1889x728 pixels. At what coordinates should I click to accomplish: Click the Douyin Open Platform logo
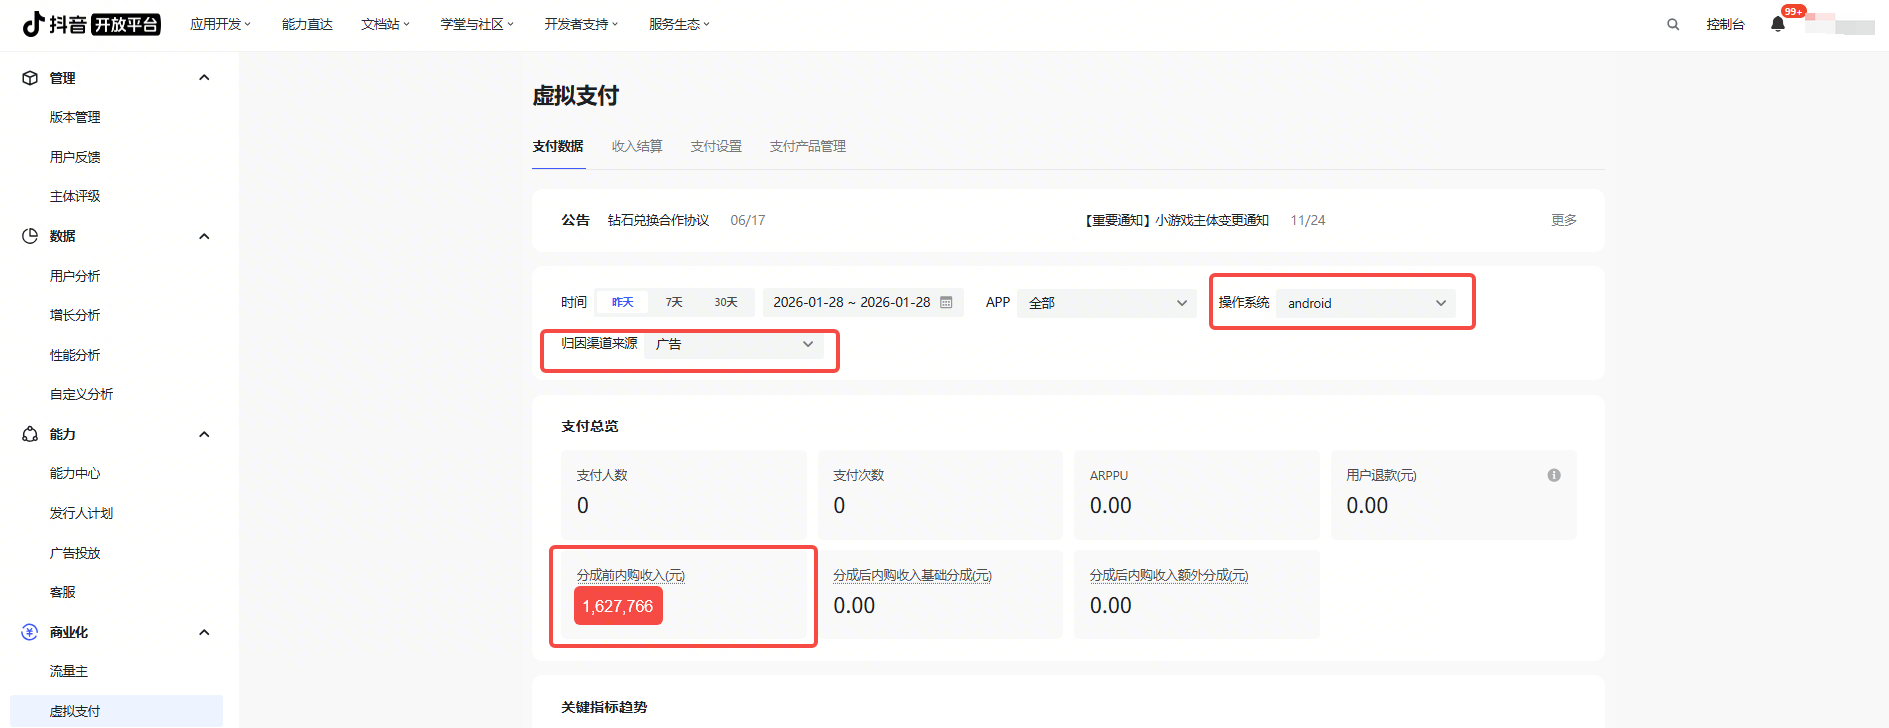(x=91, y=24)
